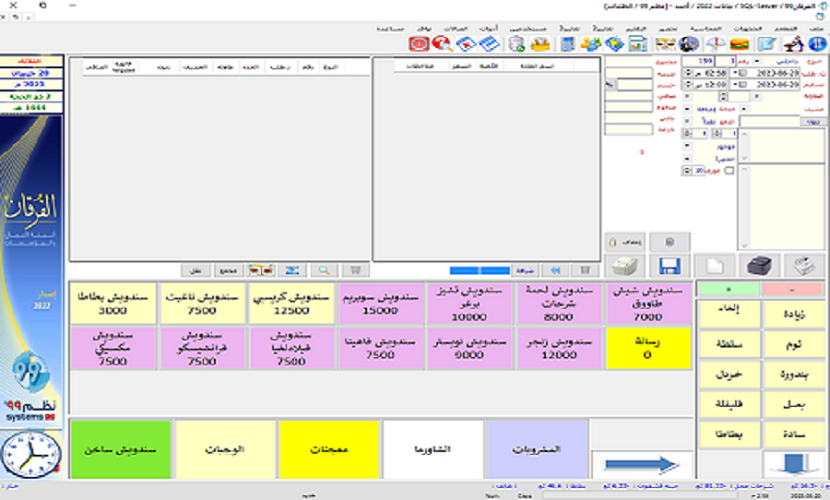Click the magnifier search icon below order list
This screenshot has width=830, height=500.
pos(324,270)
